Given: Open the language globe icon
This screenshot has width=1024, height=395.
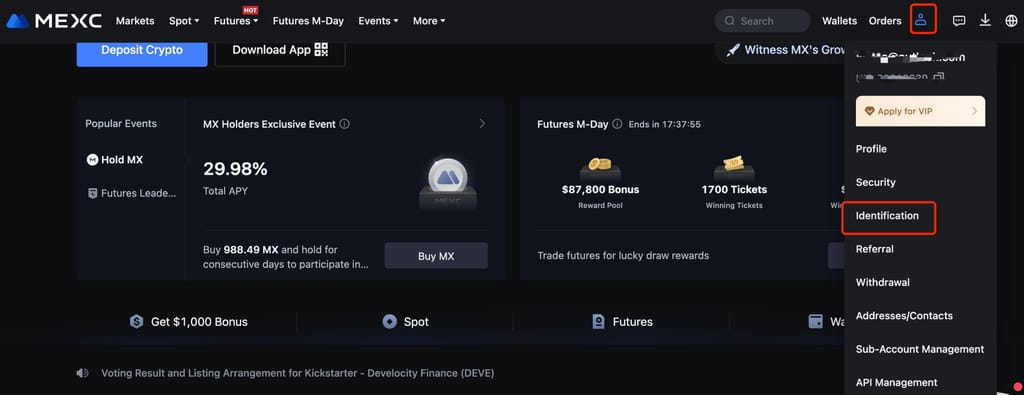Looking at the screenshot, I should pyautogui.click(x=1011, y=21).
